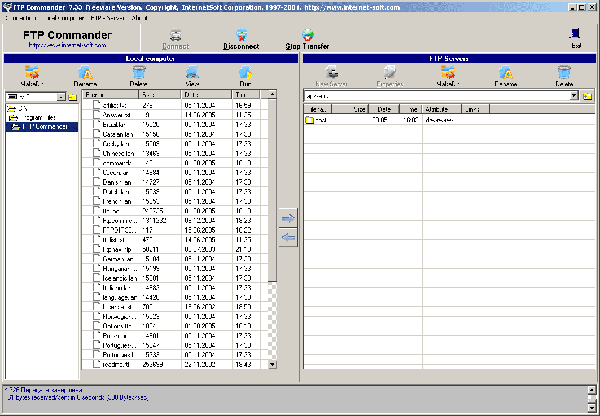
Task: Click MakeDir icon in Local computer toolbar
Action: click(x=32, y=72)
